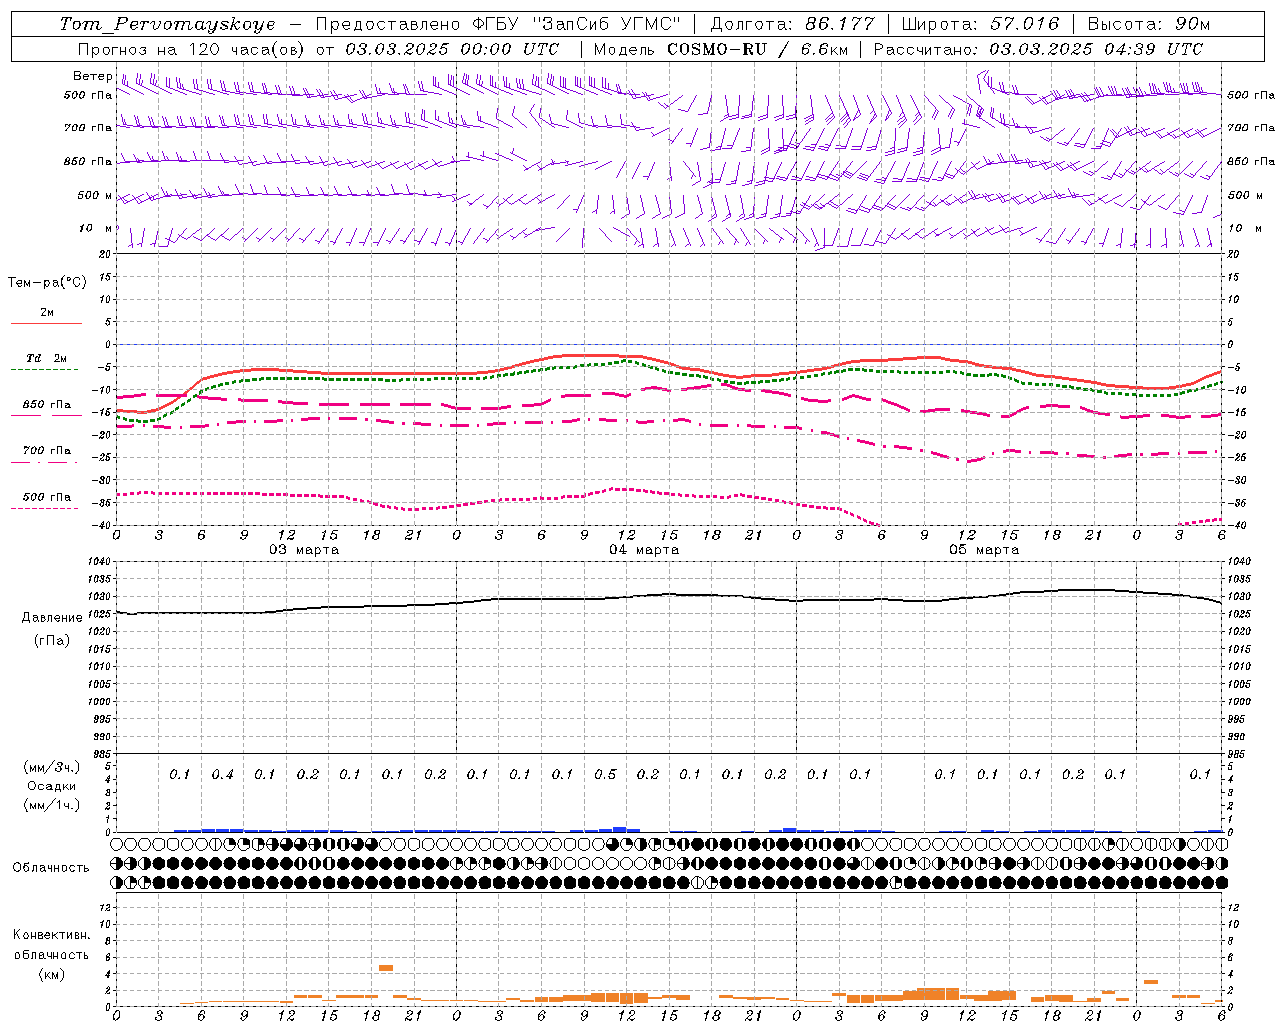Click the 500 гПа legend entry in temperature legend

pos(47,497)
